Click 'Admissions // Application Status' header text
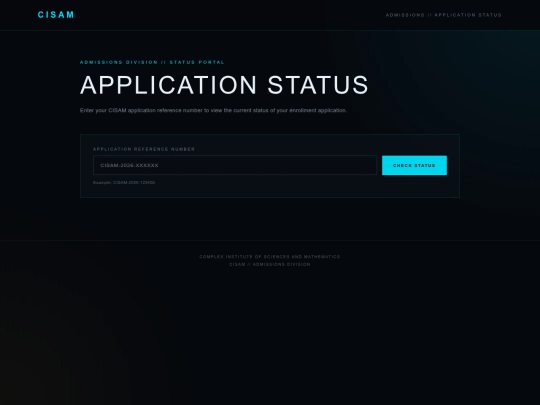 pos(444,15)
